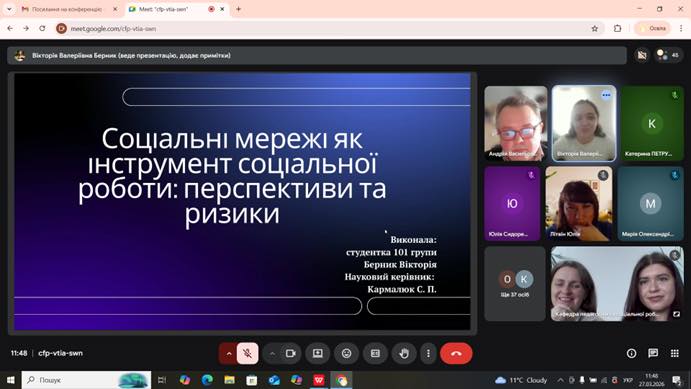Screen dimensions: 691x389
Task: Open the participants list showing 45
Action: point(668,55)
